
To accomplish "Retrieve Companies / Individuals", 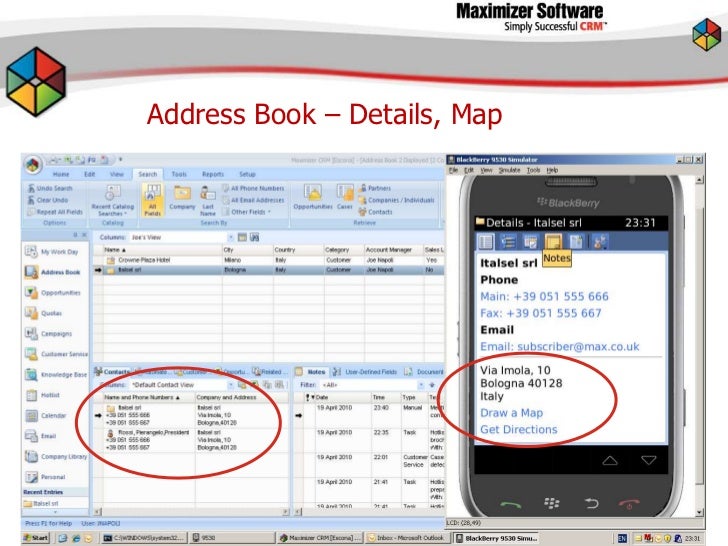I will coord(396,200).
